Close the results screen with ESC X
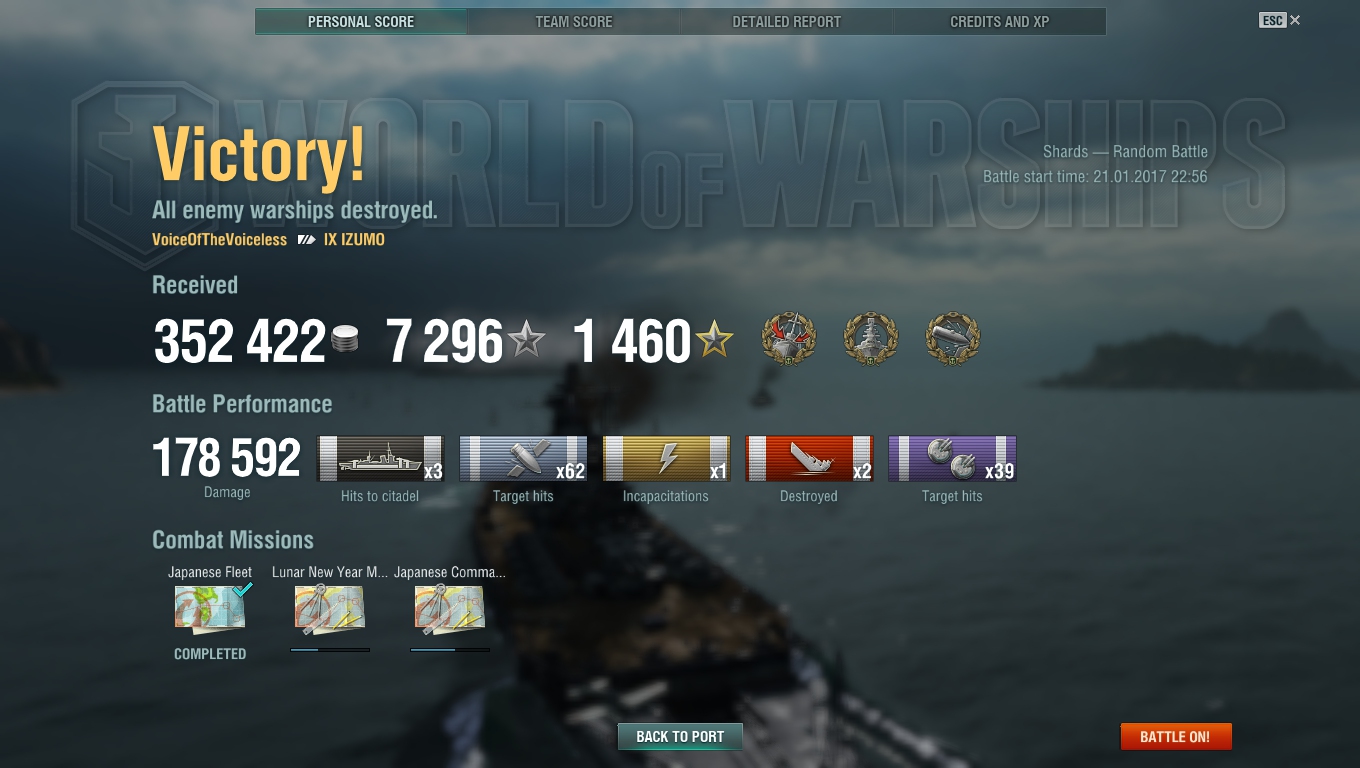Viewport: 1360px width, 768px height. (1280, 20)
